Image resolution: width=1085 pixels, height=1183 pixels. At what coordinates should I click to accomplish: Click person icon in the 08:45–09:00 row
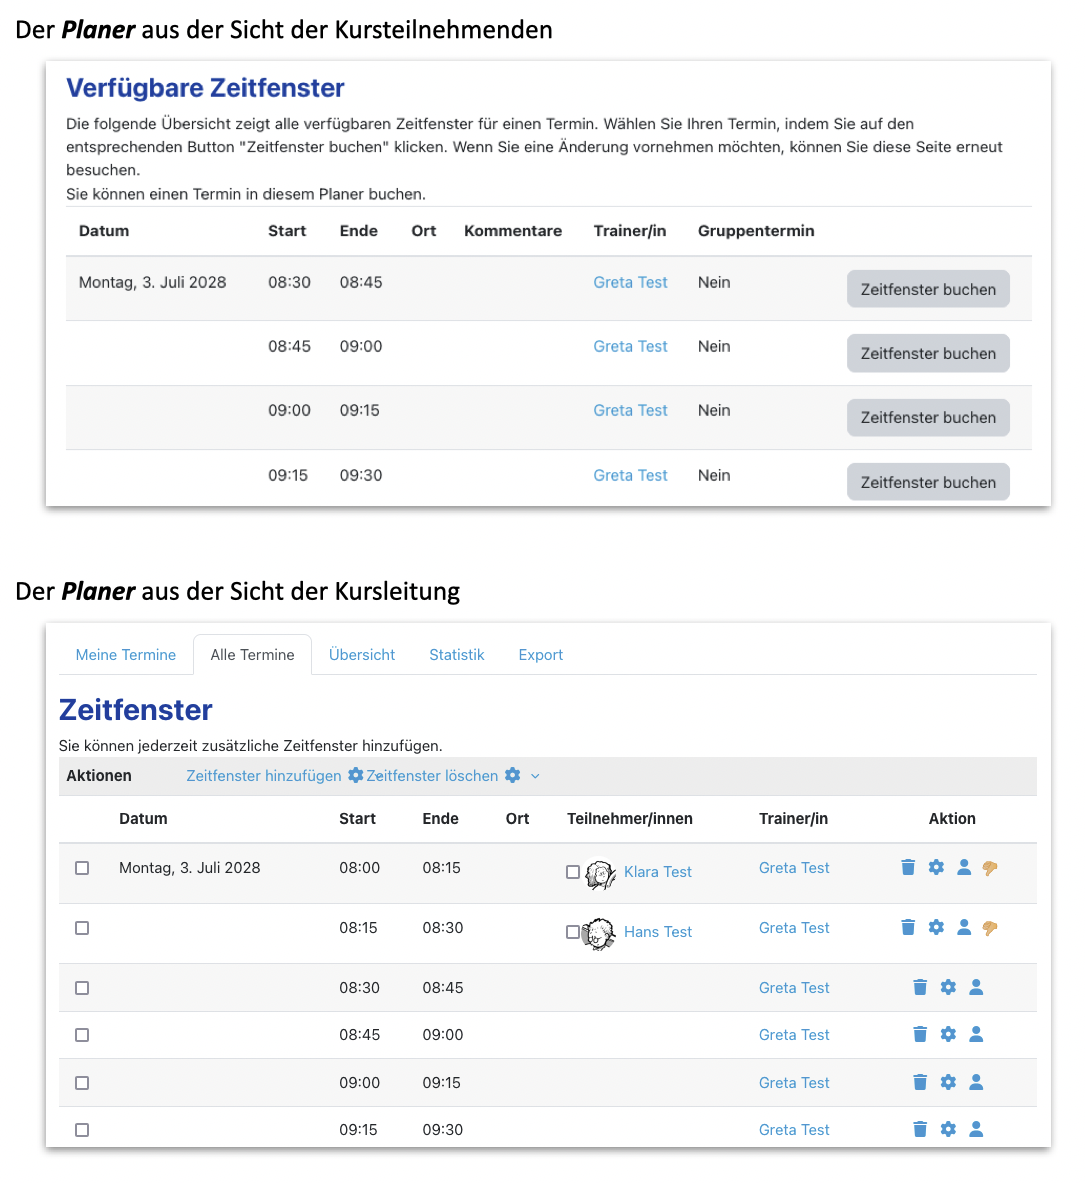(x=976, y=1034)
